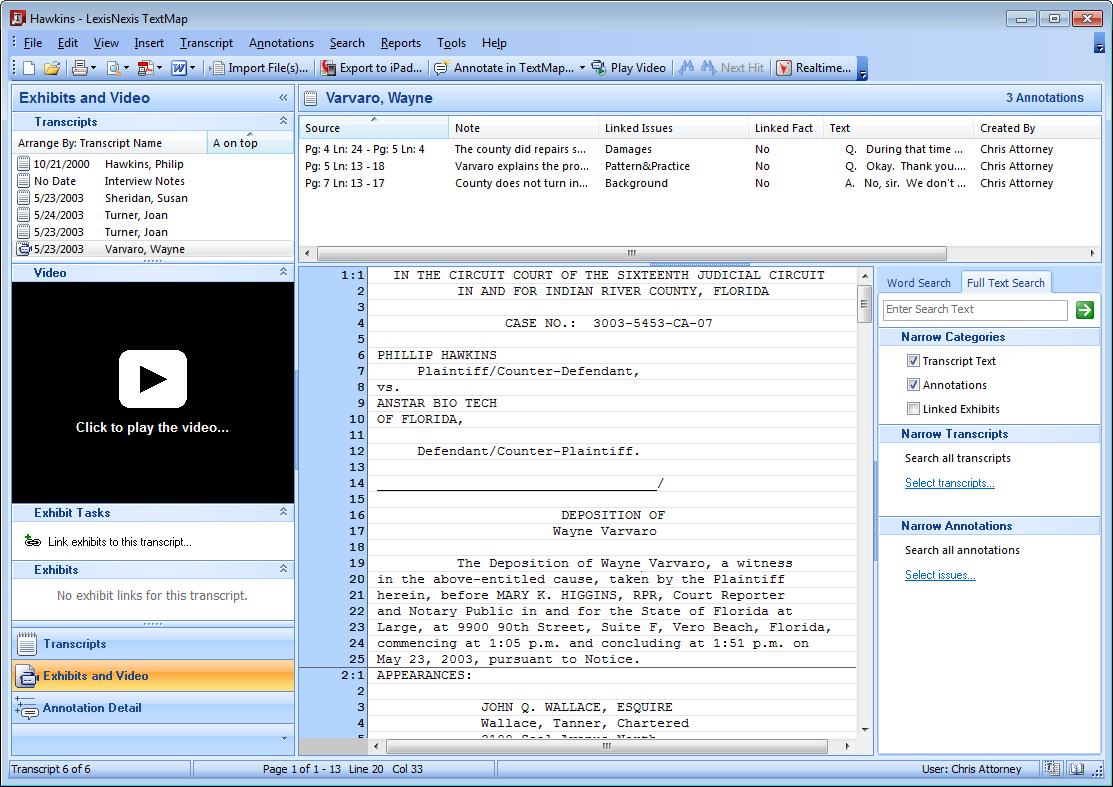Open the Transcript menu
Viewport: 1113px width, 787px height.
coord(206,43)
